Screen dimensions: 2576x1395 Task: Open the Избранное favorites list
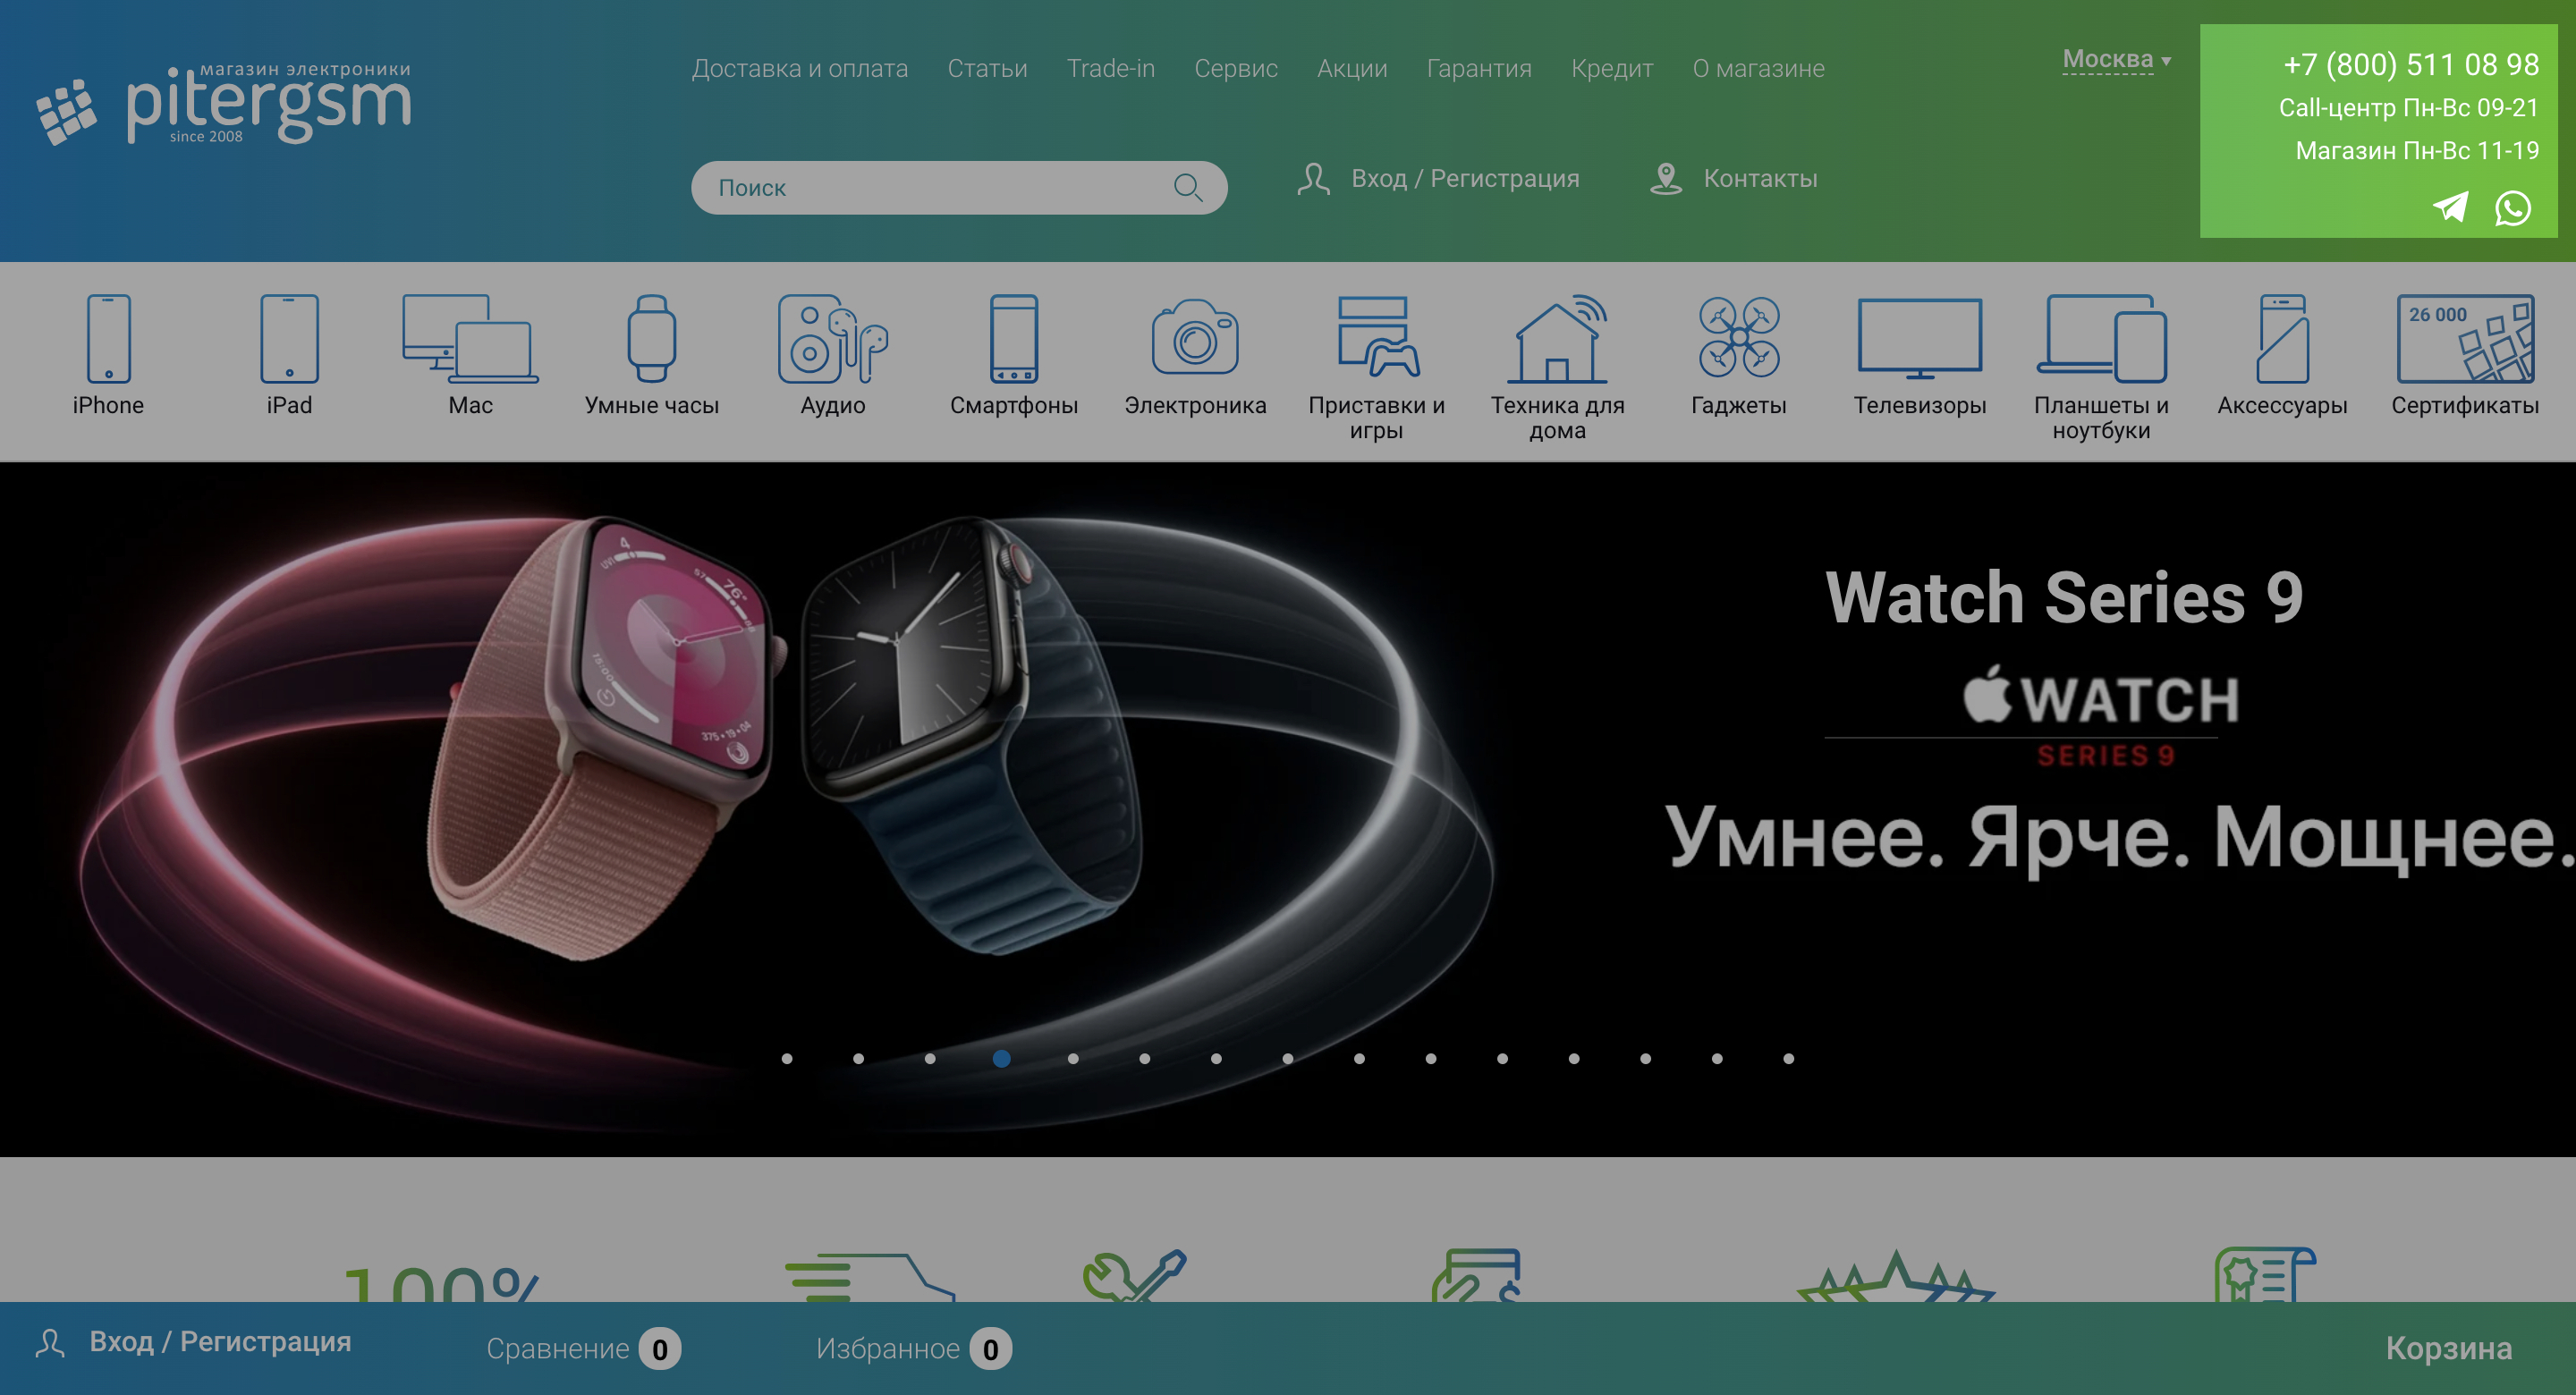(913, 1348)
